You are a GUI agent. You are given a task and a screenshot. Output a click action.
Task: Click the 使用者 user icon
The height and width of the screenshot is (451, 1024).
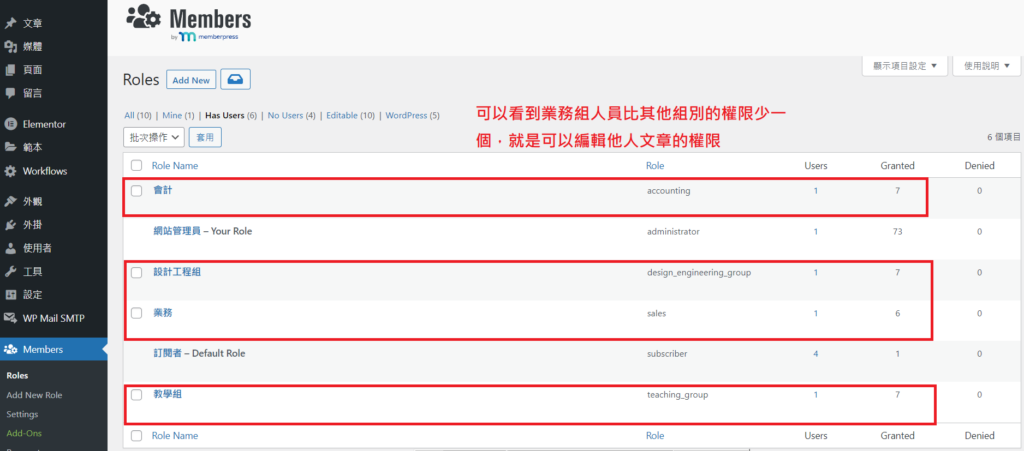pos(11,248)
